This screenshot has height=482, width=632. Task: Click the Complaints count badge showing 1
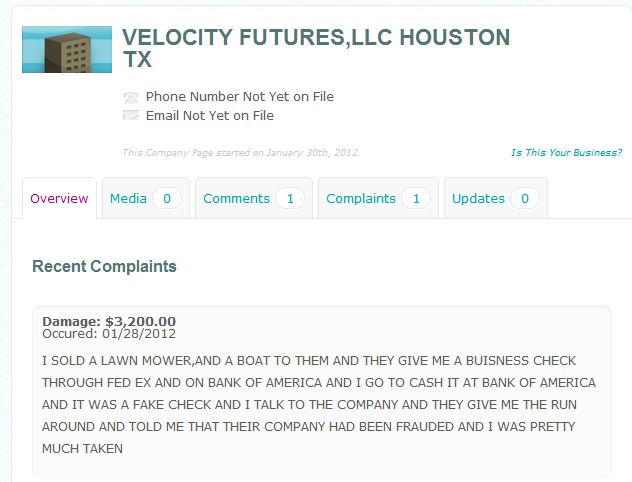tap(416, 198)
